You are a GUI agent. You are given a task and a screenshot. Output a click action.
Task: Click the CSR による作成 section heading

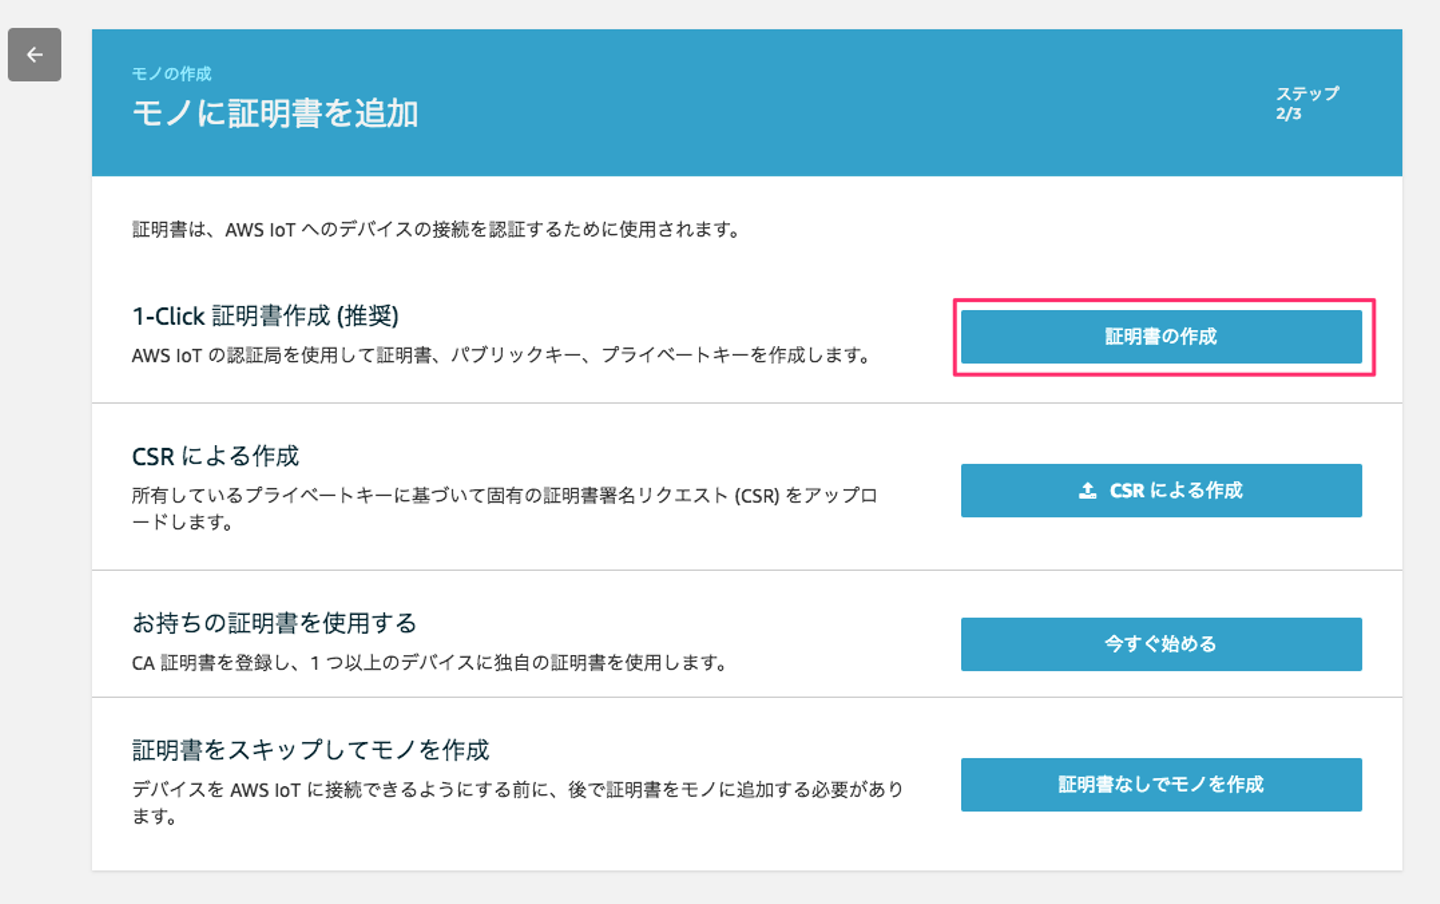[215, 456]
